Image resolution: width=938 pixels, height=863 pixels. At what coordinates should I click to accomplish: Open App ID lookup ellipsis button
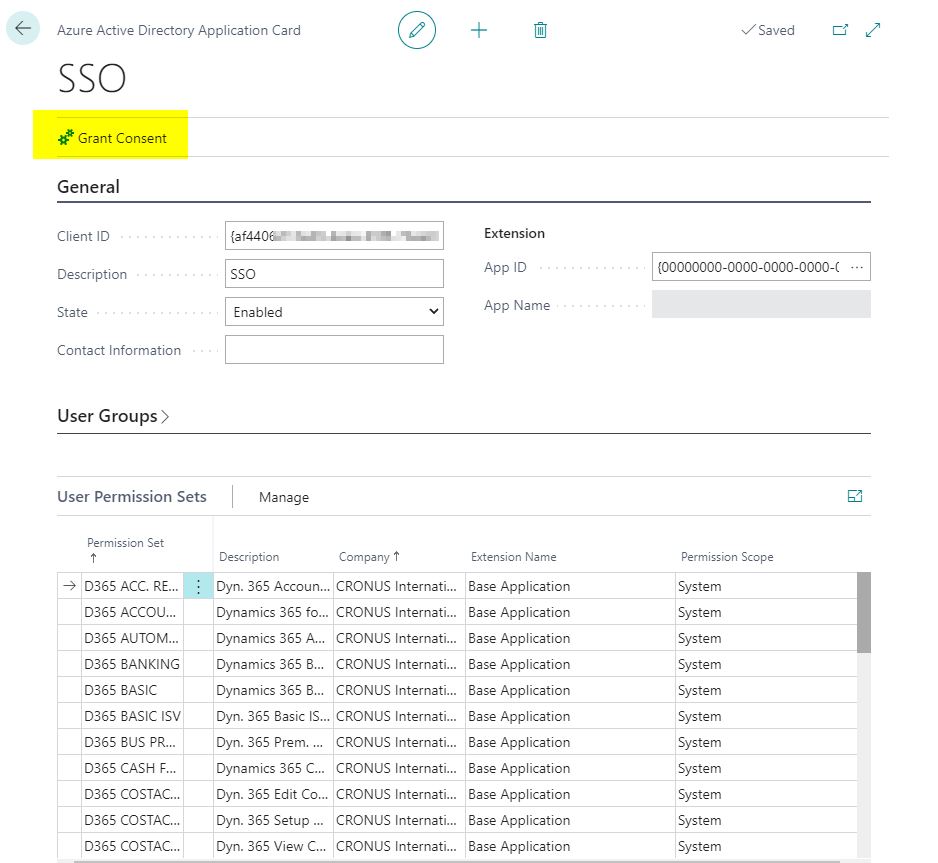click(x=857, y=267)
